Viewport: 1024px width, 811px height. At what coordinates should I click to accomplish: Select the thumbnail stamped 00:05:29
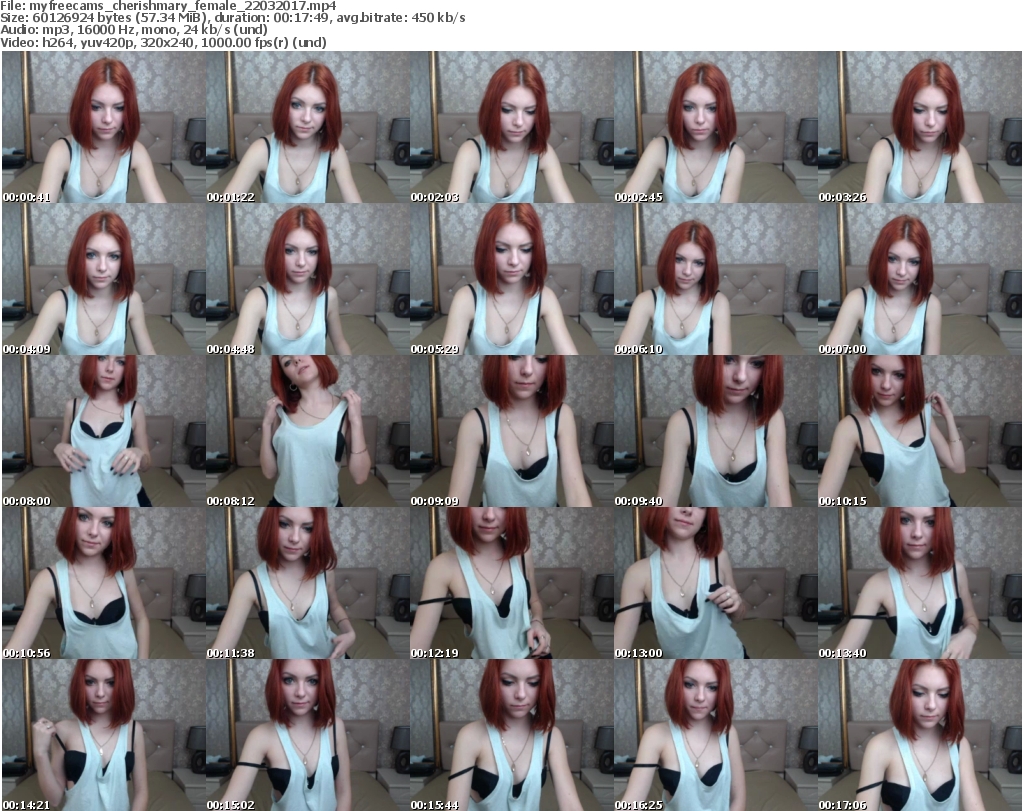click(511, 279)
